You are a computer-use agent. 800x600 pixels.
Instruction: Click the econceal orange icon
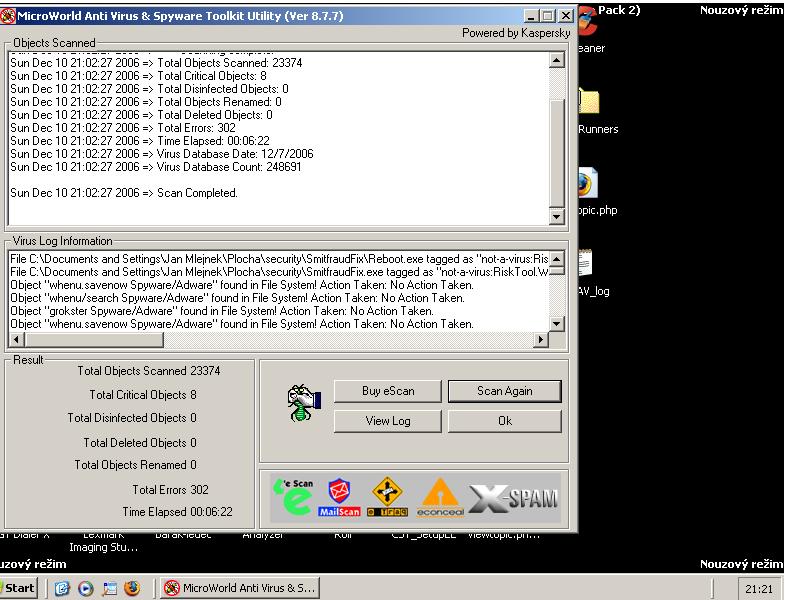[440, 497]
